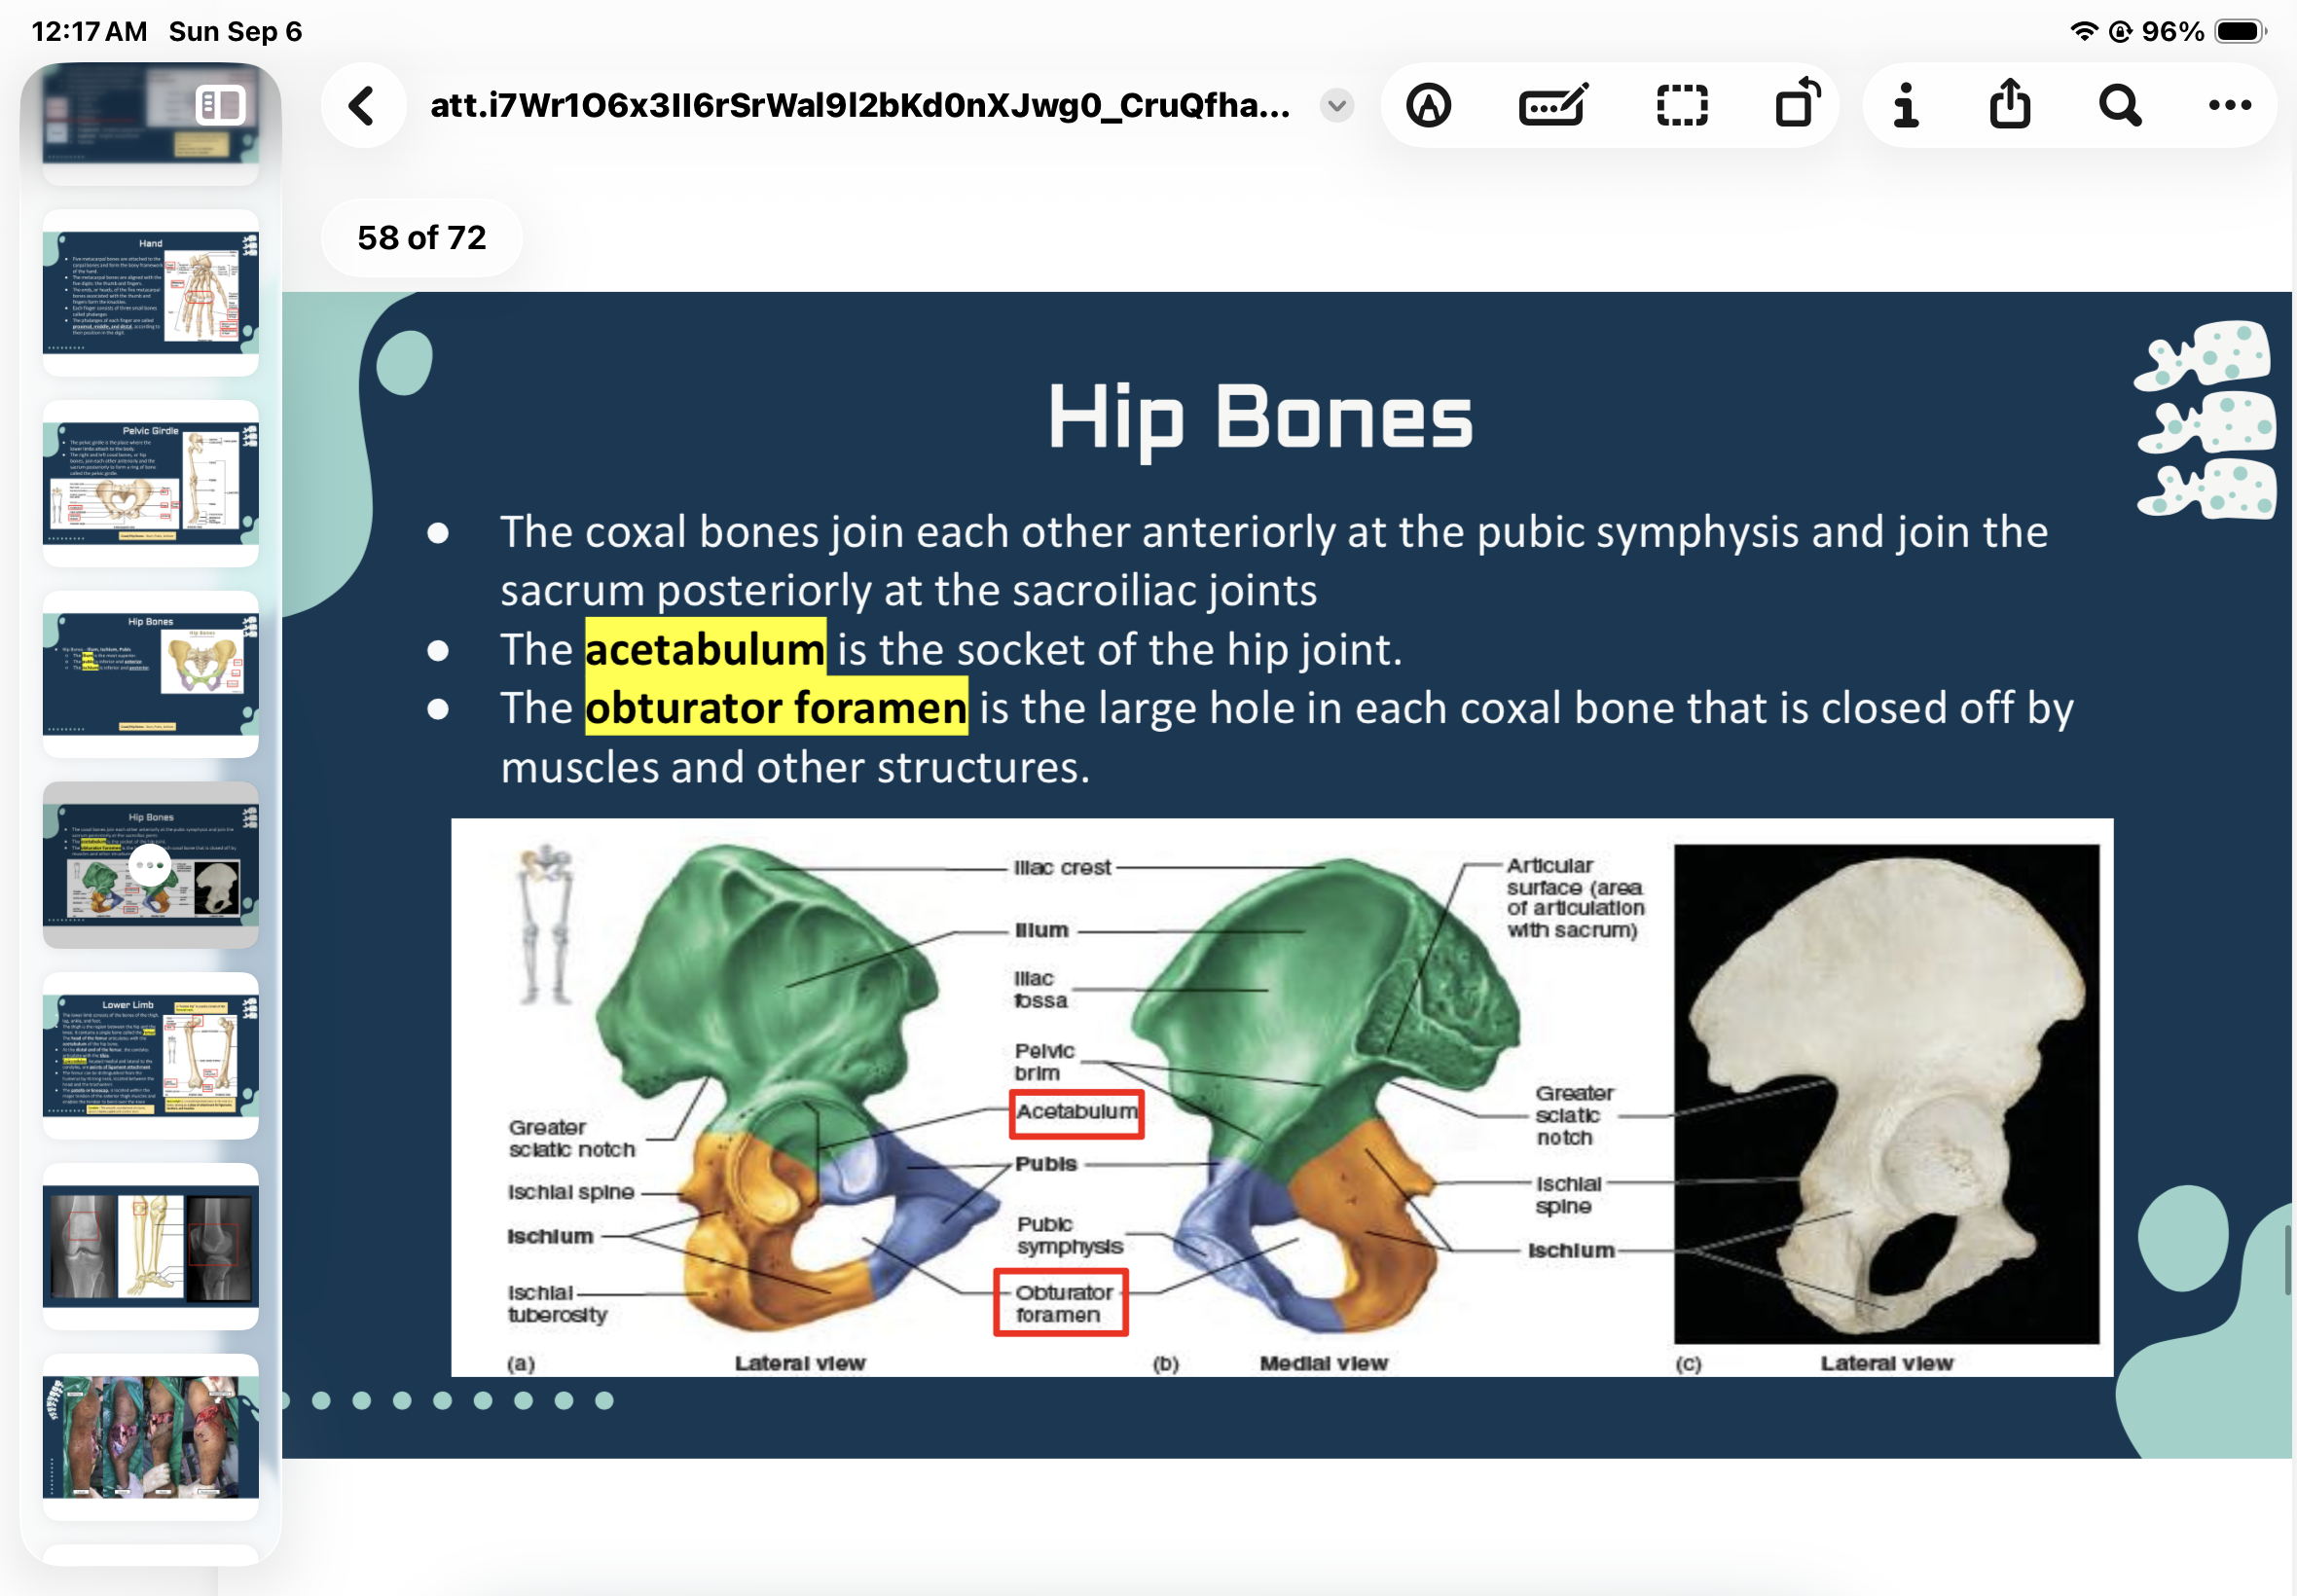Click the 'Pubic symphysis' diagram label

coord(1069,1235)
